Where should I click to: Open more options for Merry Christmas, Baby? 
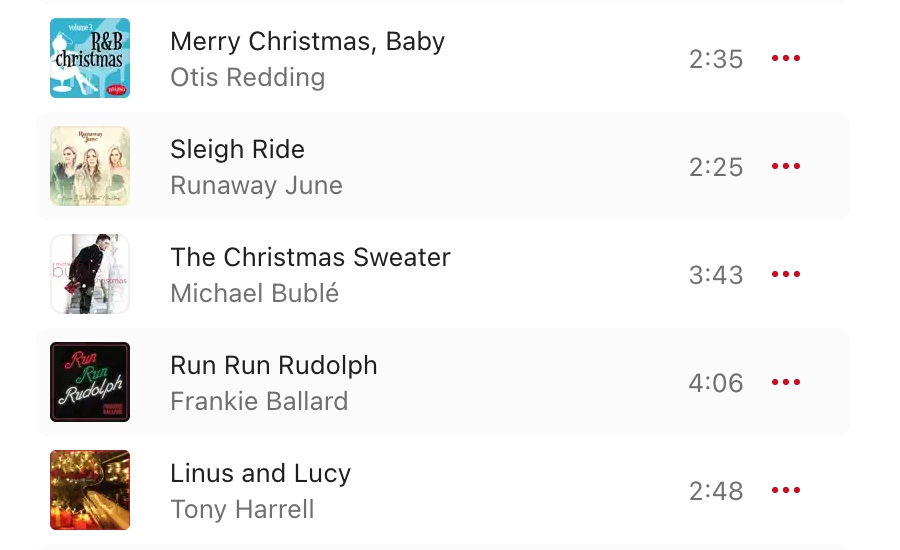[786, 59]
